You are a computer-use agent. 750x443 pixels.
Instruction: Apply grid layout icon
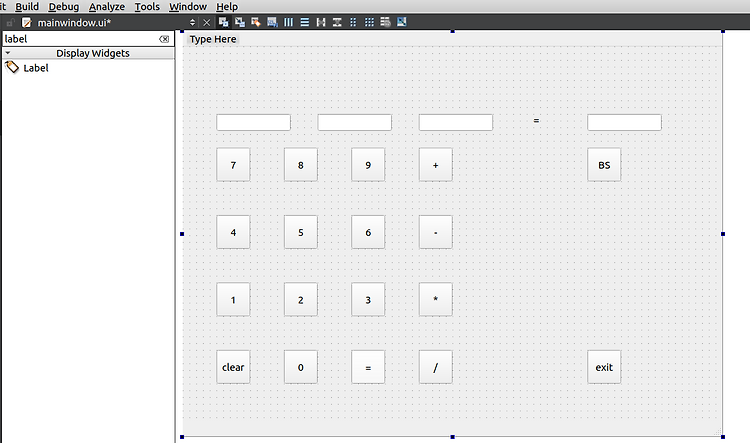[x=369, y=22]
